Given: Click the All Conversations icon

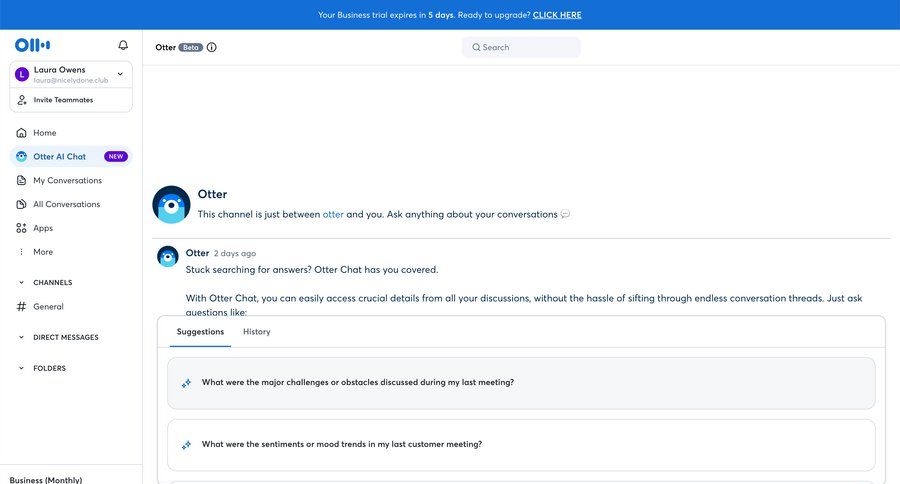Looking at the screenshot, I should click(21, 204).
